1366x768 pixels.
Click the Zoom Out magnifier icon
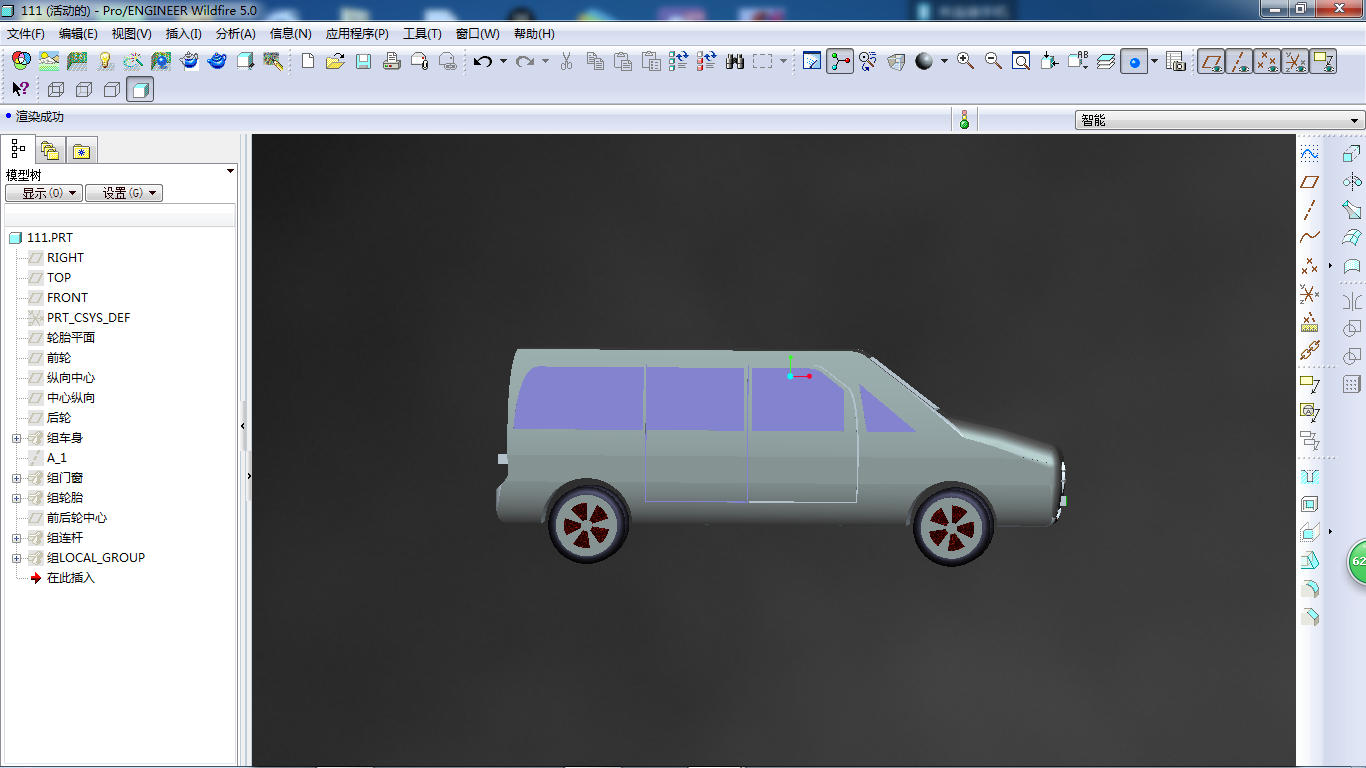click(x=993, y=61)
